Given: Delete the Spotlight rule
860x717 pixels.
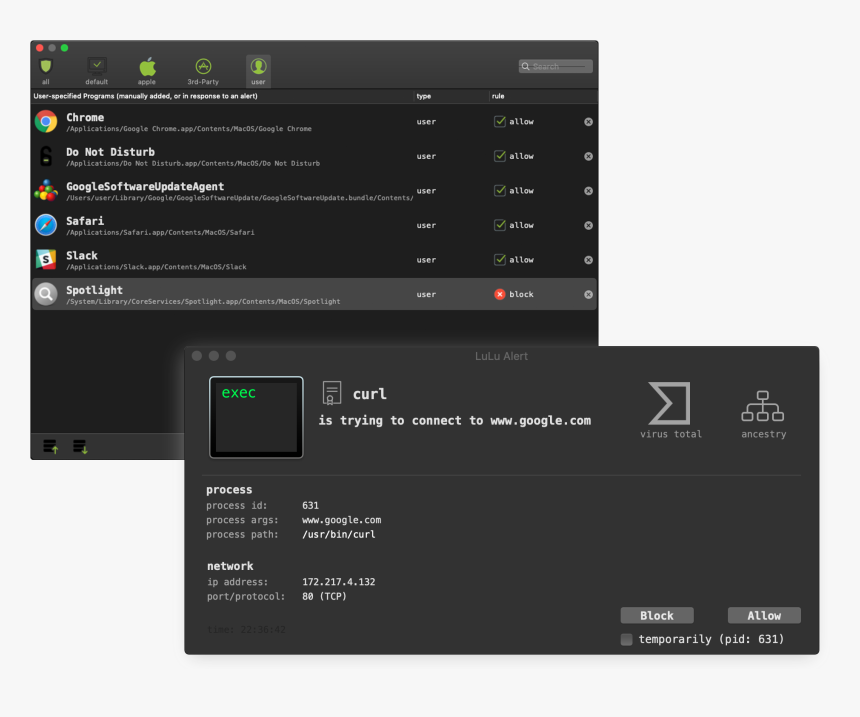Looking at the screenshot, I should tap(589, 295).
